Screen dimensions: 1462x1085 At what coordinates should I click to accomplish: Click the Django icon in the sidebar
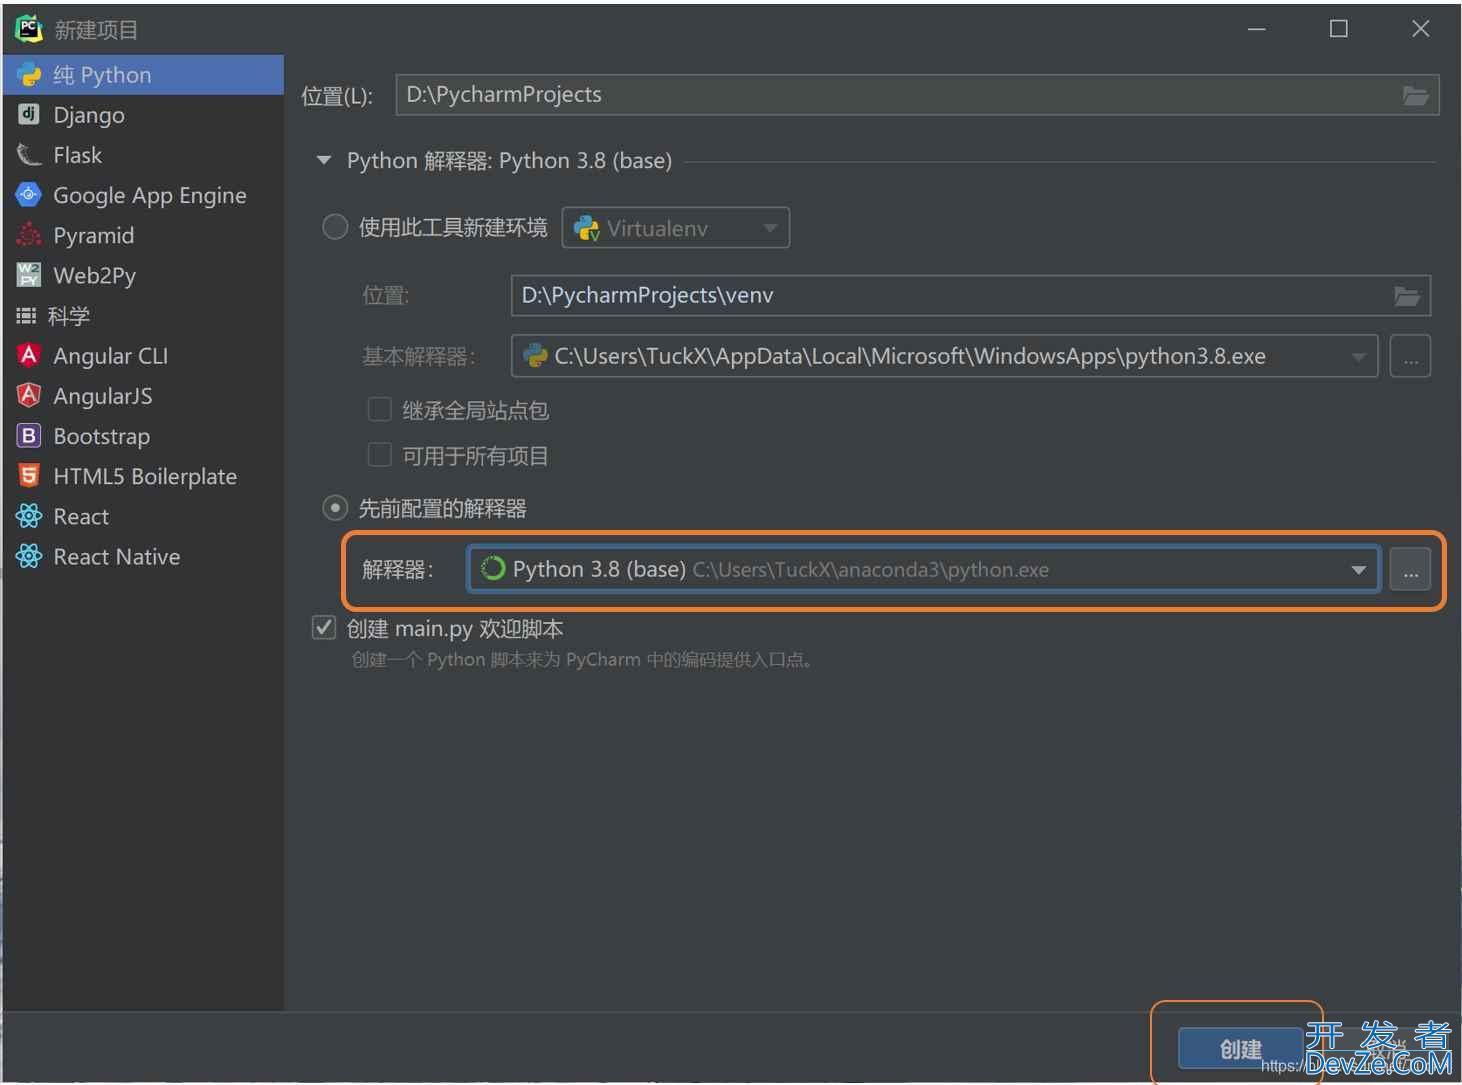tap(29, 115)
